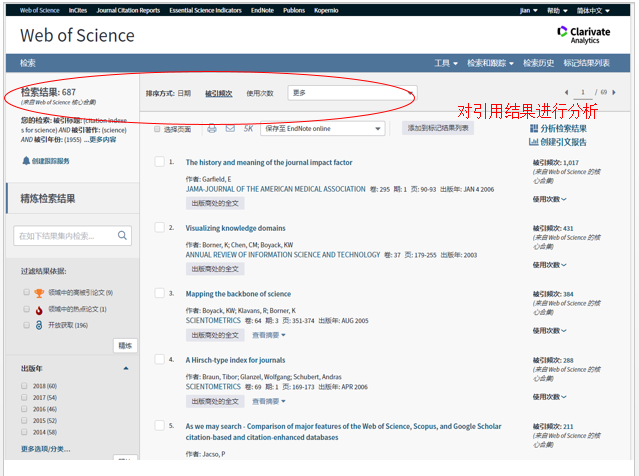Select the checkbox for result 1
Screen dimensions: 639x476
[x=159, y=161]
